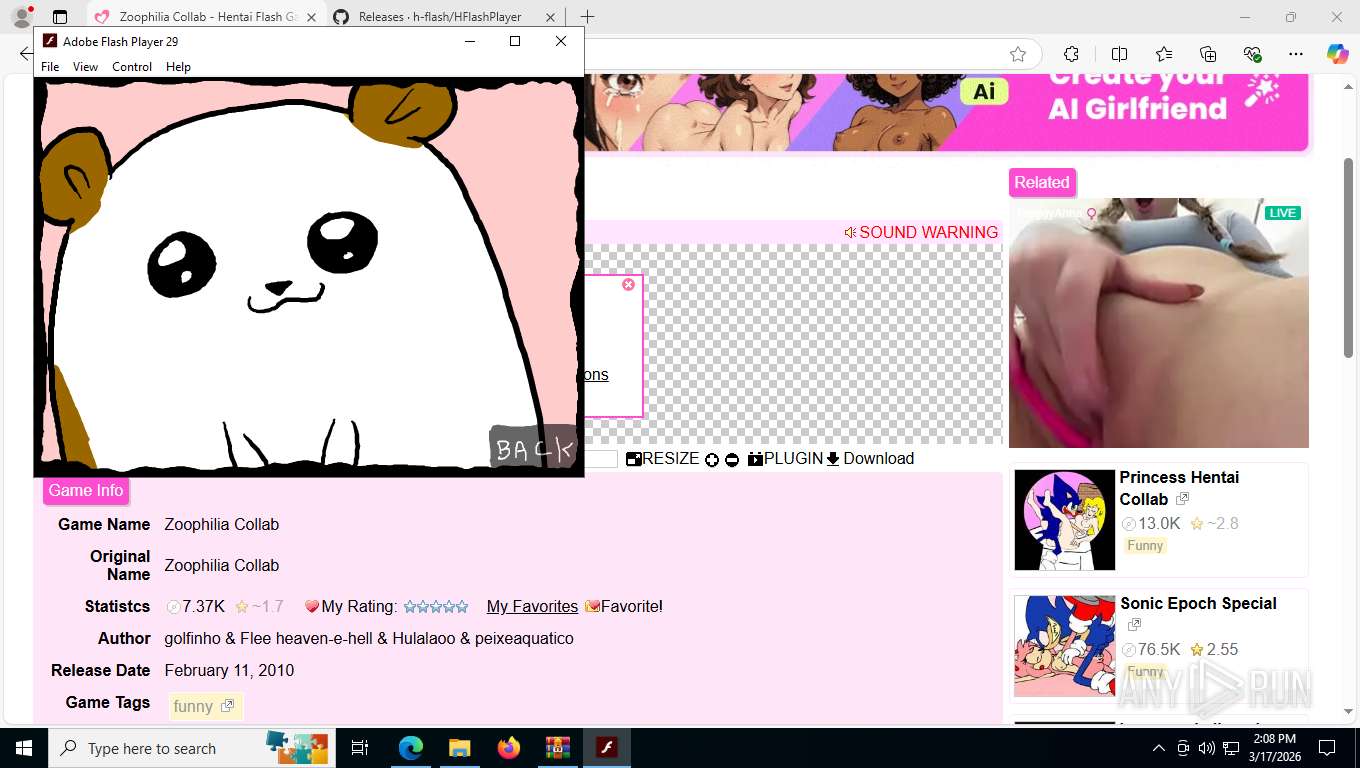Click the Game Info section label
1360x768 pixels.
(86, 490)
